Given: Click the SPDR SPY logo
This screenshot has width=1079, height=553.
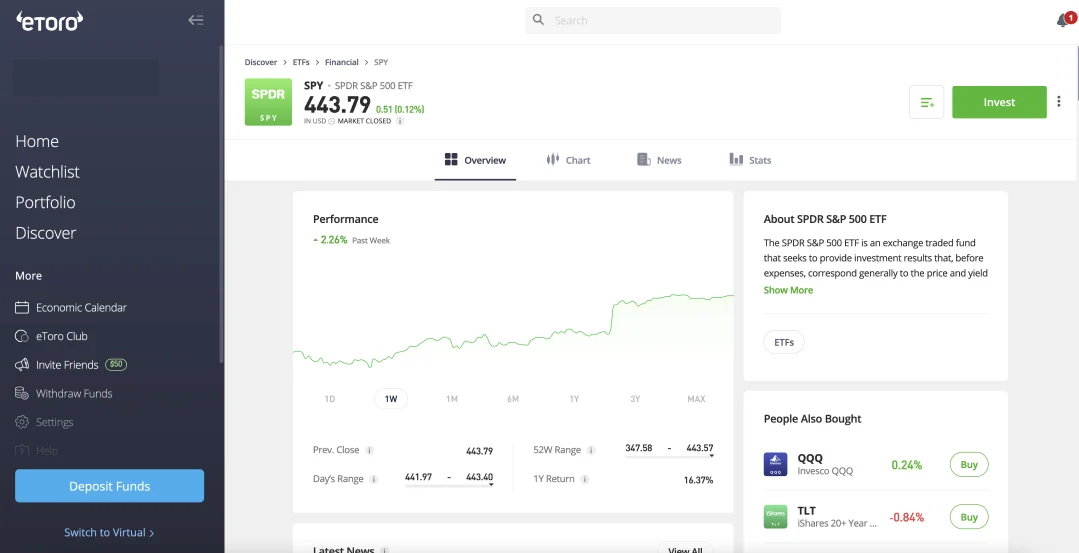Looking at the screenshot, I should [x=268, y=102].
